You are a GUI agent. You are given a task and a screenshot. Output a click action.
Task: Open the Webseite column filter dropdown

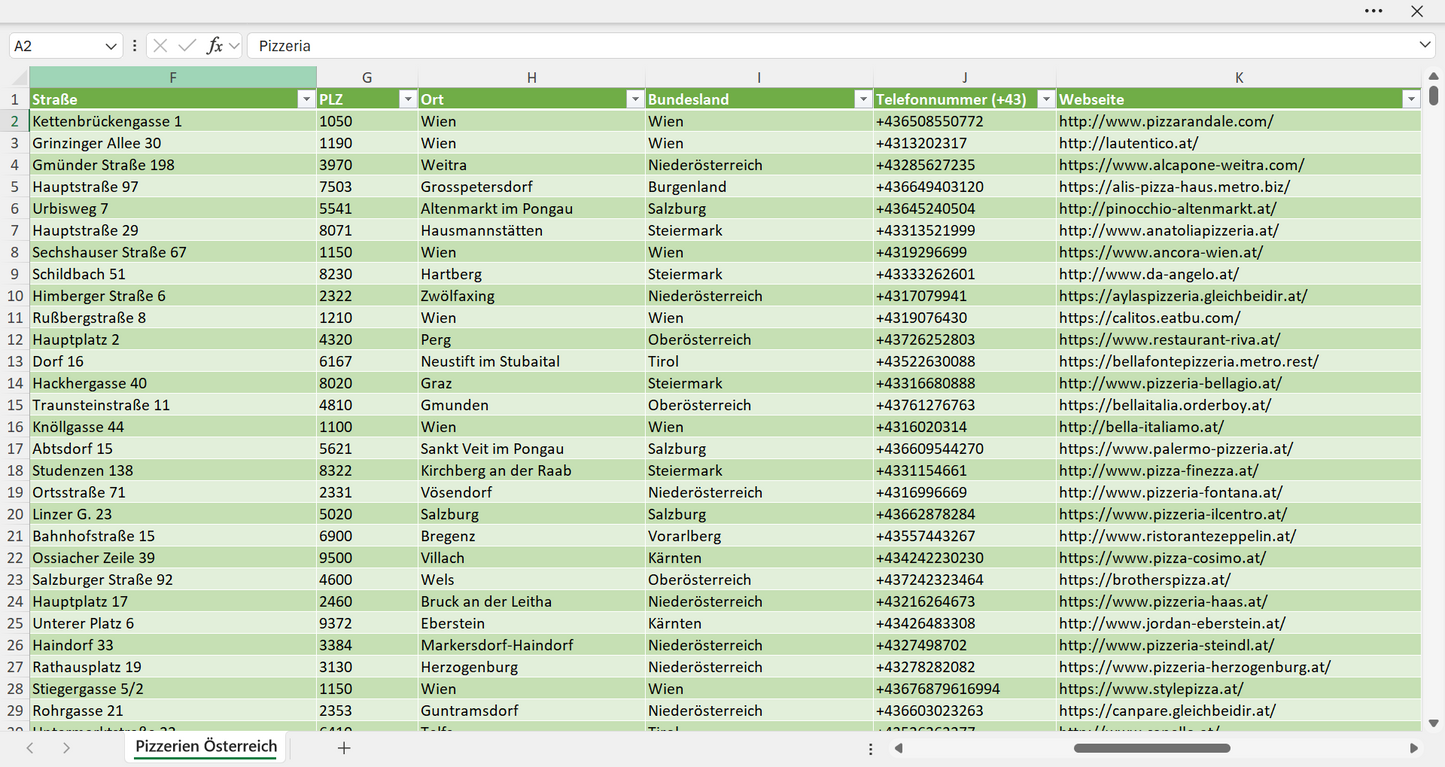(1410, 99)
